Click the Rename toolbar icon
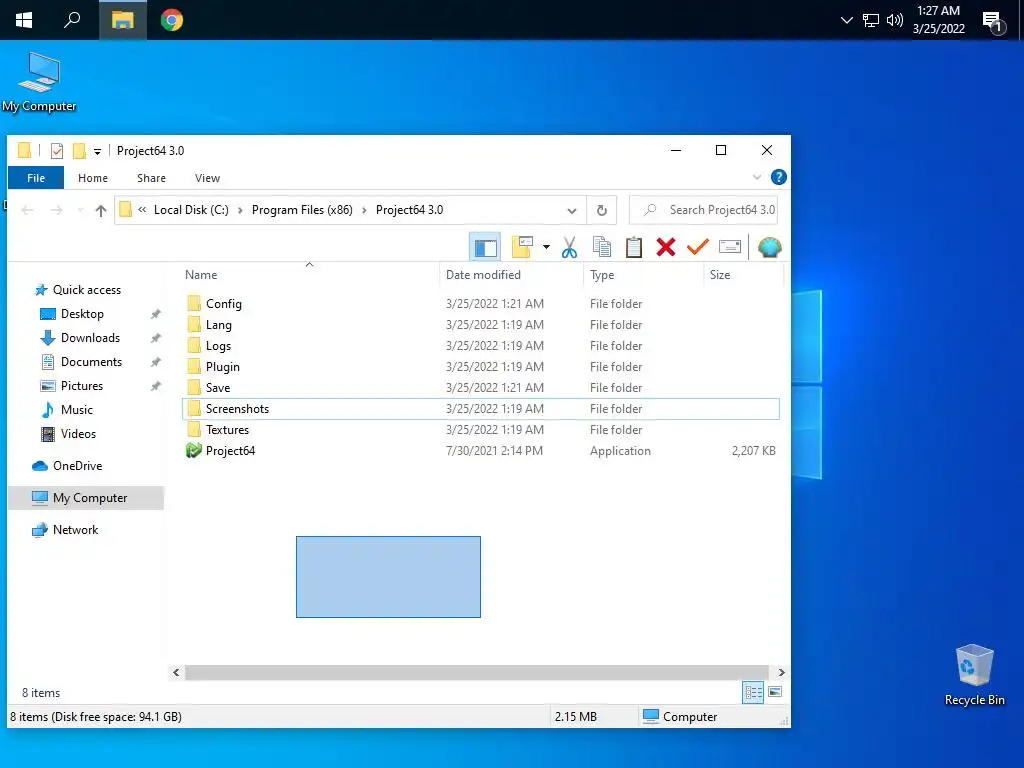The image size is (1024, 768). tap(729, 248)
